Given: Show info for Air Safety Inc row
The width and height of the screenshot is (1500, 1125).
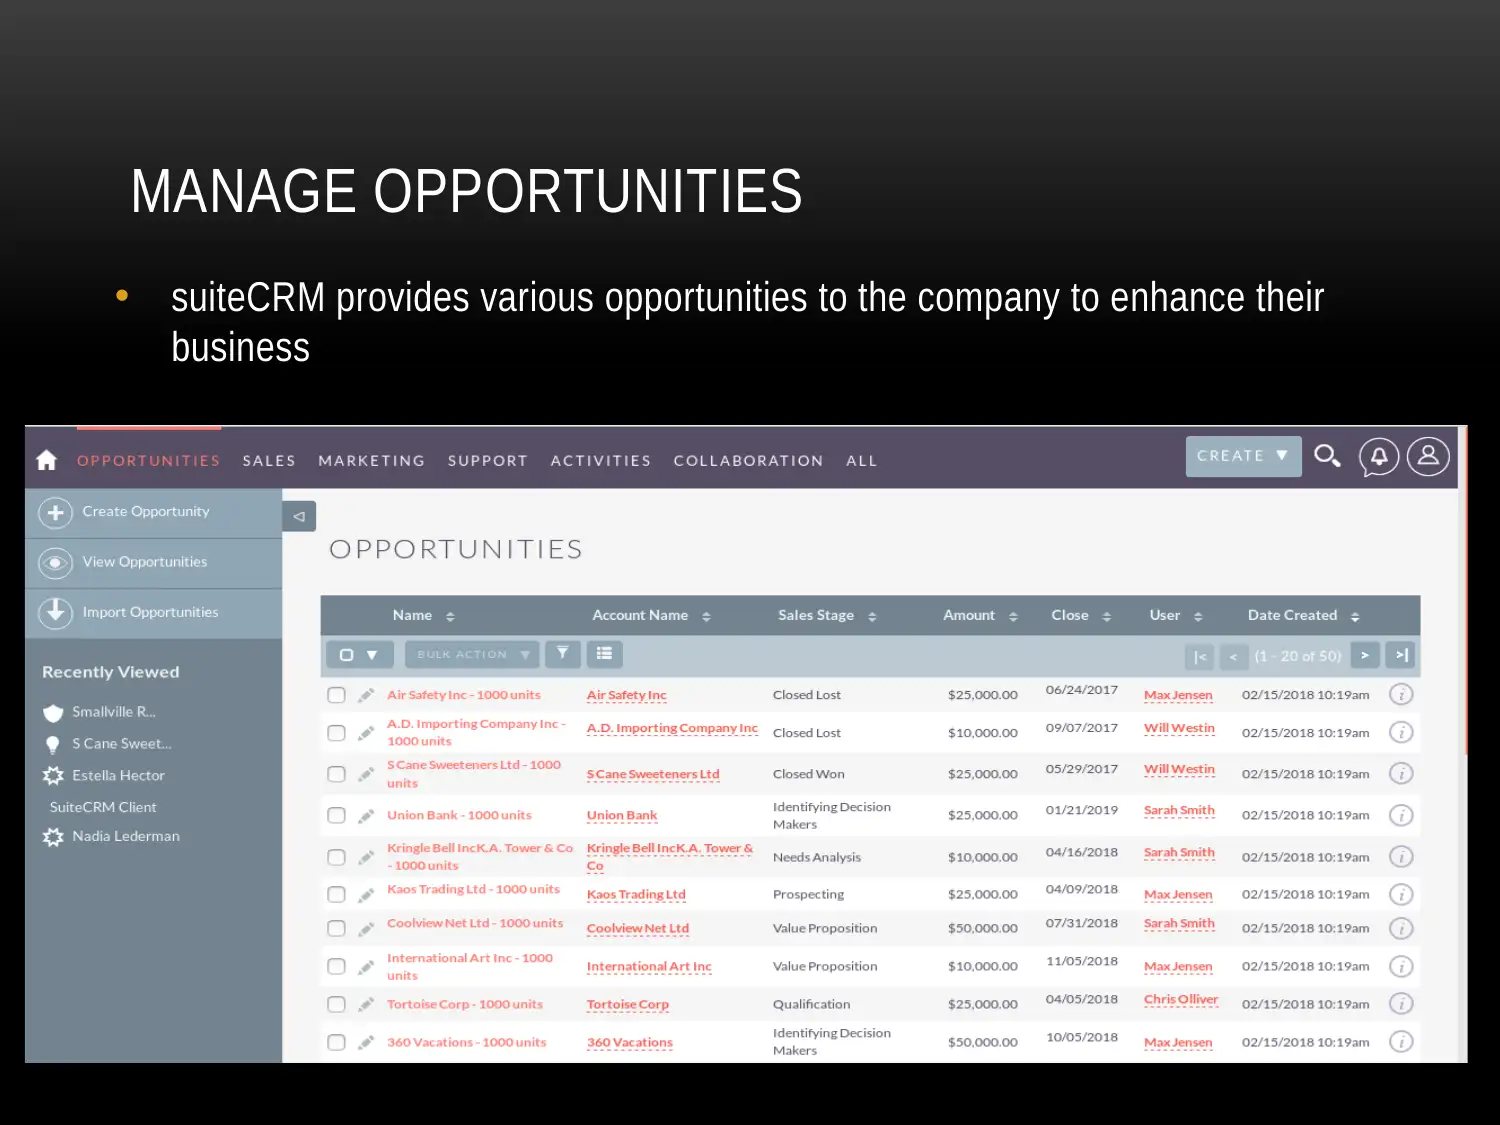Looking at the screenshot, I should click(x=1401, y=694).
